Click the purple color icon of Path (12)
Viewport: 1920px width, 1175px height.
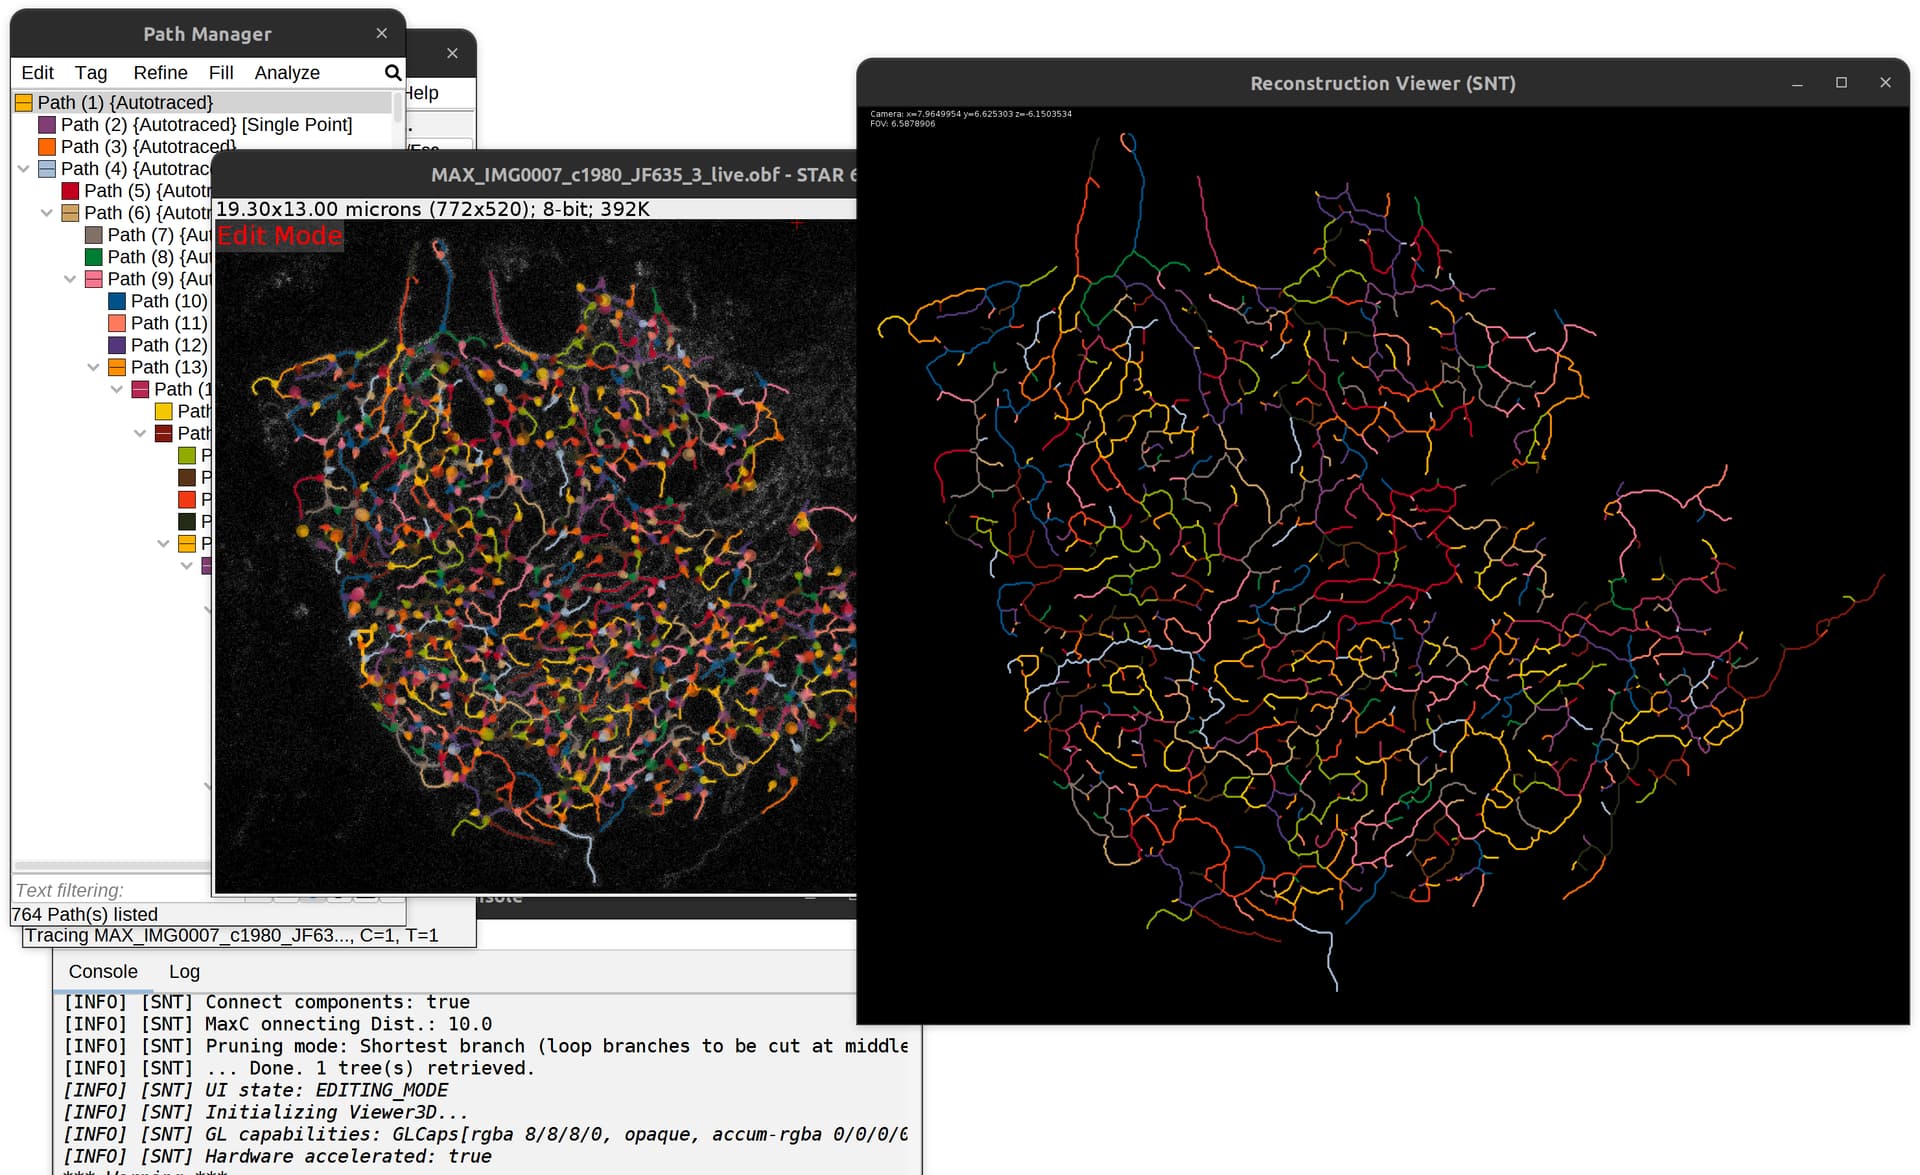click(115, 345)
